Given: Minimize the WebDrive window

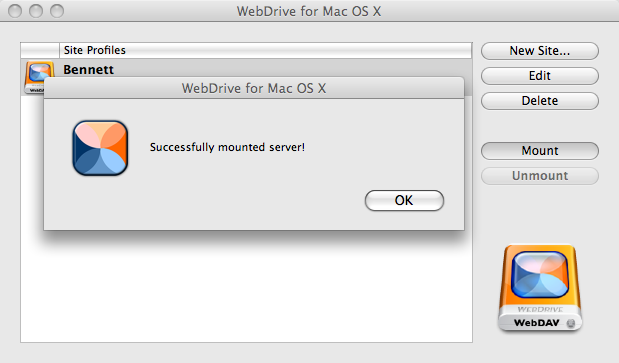Looking at the screenshot, I should pyautogui.click(x=36, y=11).
